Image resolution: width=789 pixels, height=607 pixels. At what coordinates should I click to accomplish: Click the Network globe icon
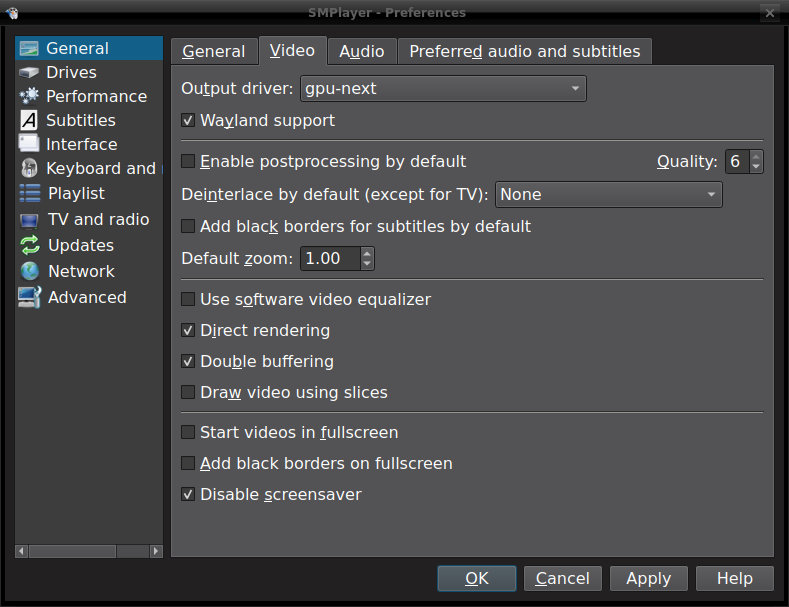tap(30, 271)
